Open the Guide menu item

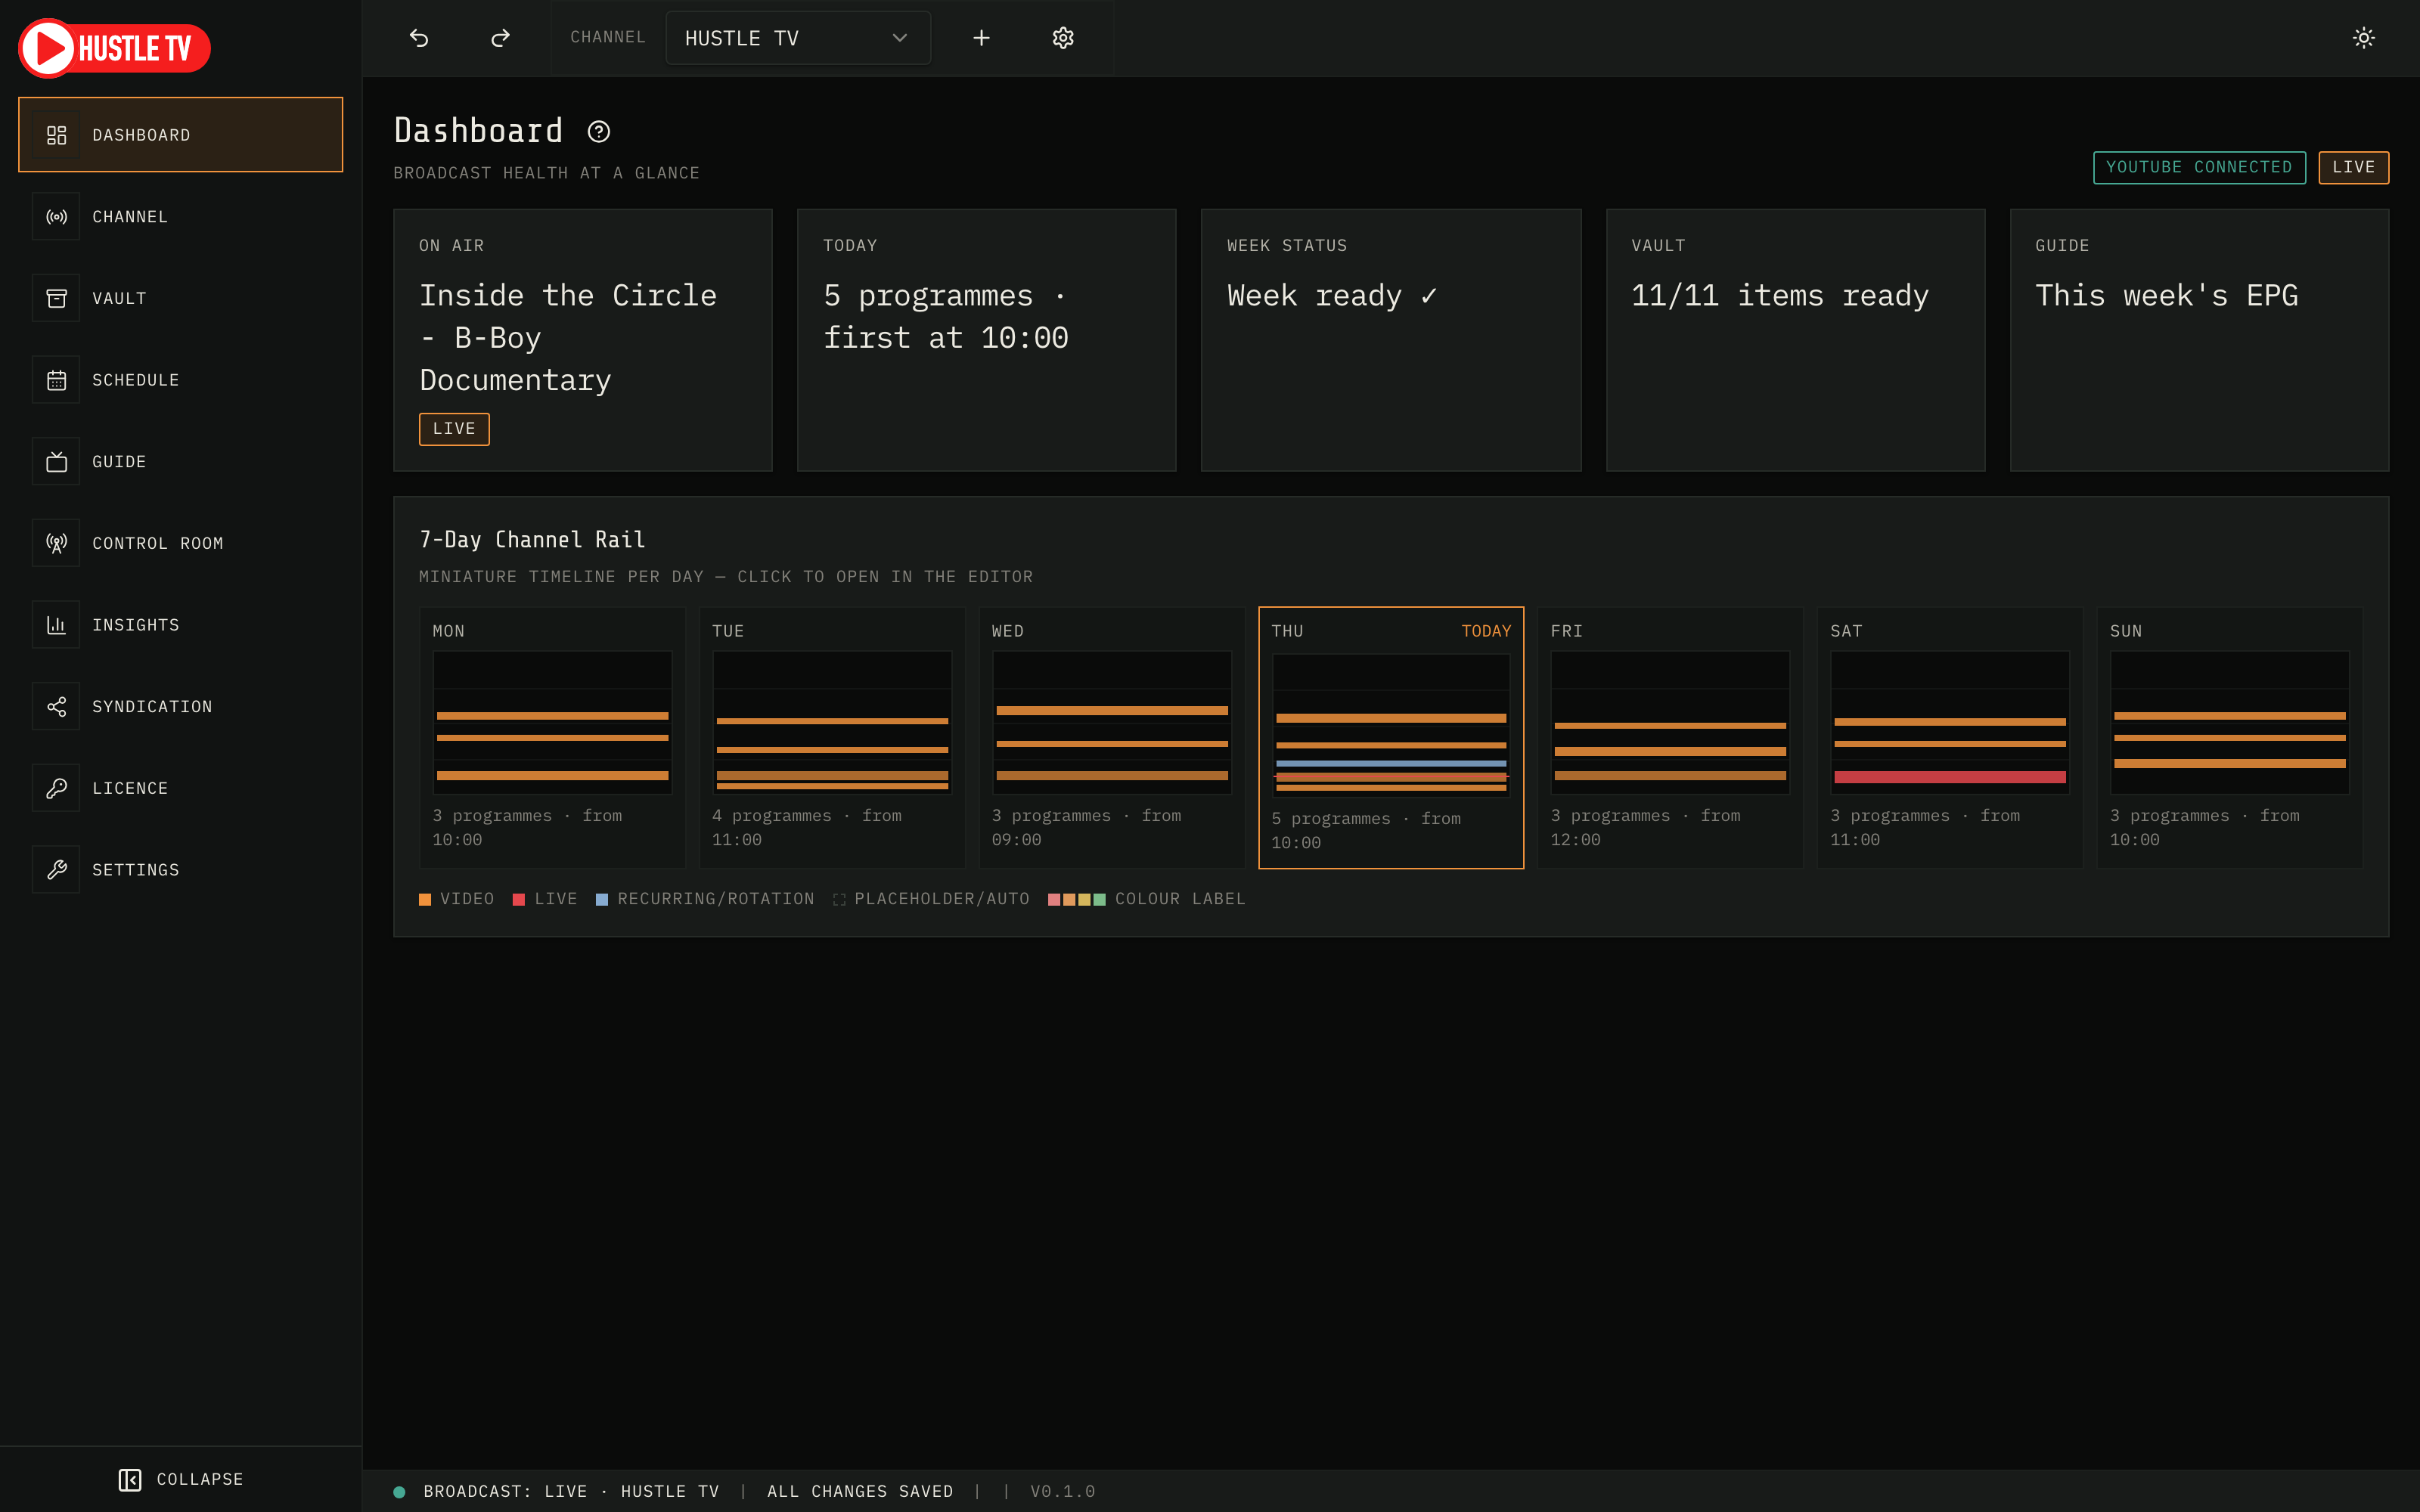tap(181, 462)
